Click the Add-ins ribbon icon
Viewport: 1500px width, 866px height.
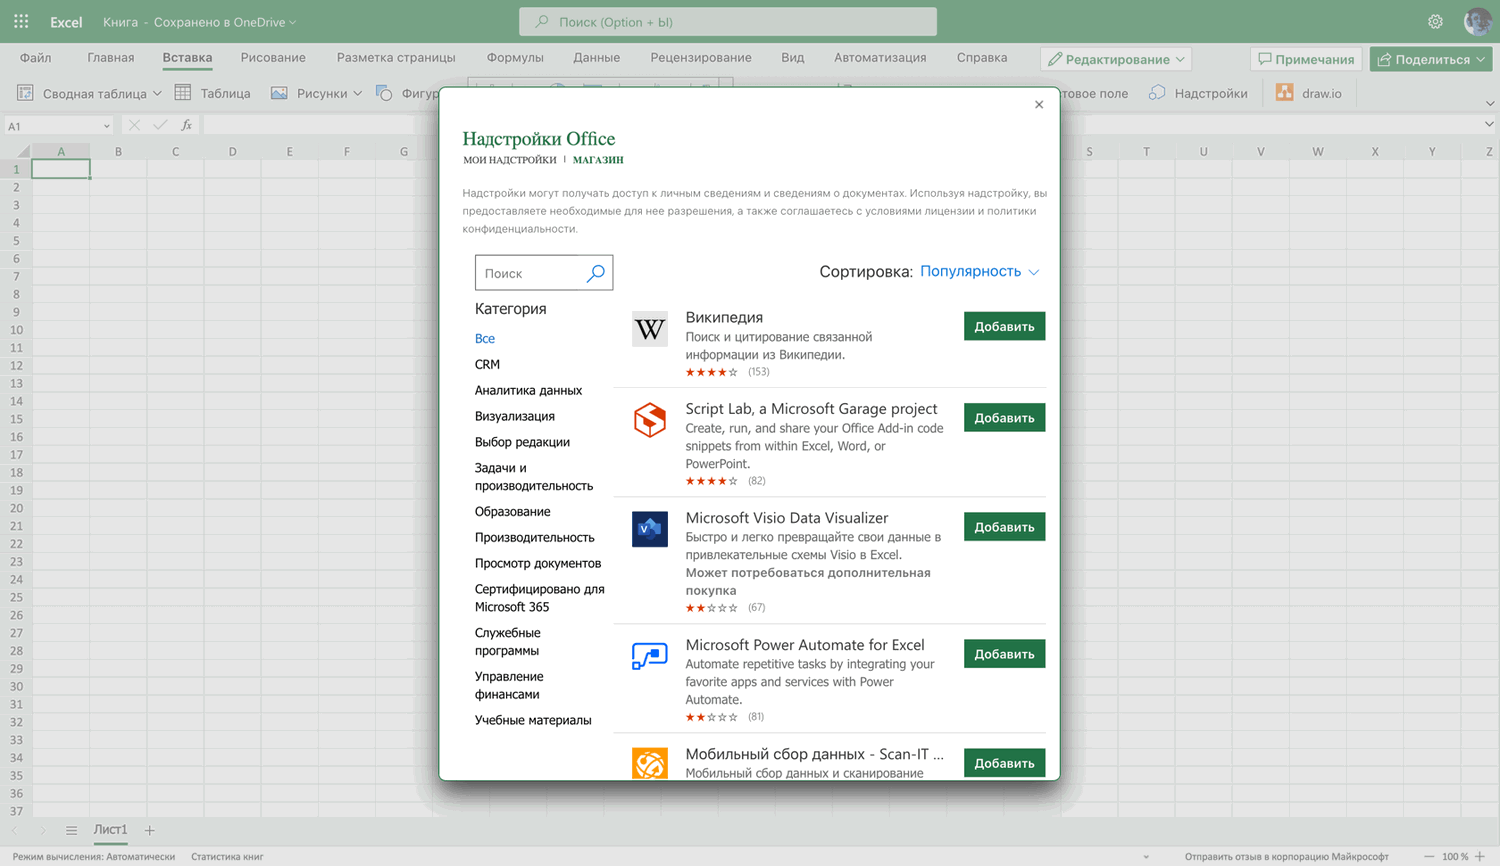[1157, 93]
